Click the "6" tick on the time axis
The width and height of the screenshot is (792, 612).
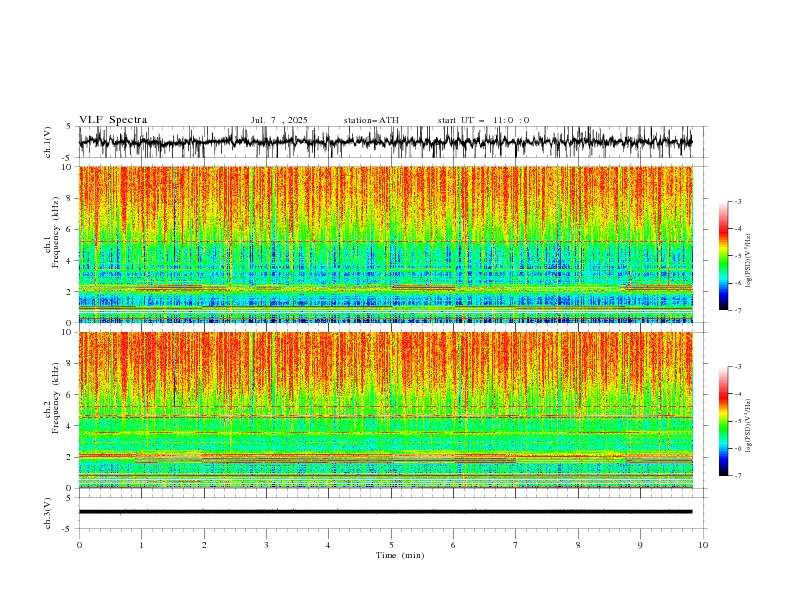pyautogui.click(x=453, y=545)
